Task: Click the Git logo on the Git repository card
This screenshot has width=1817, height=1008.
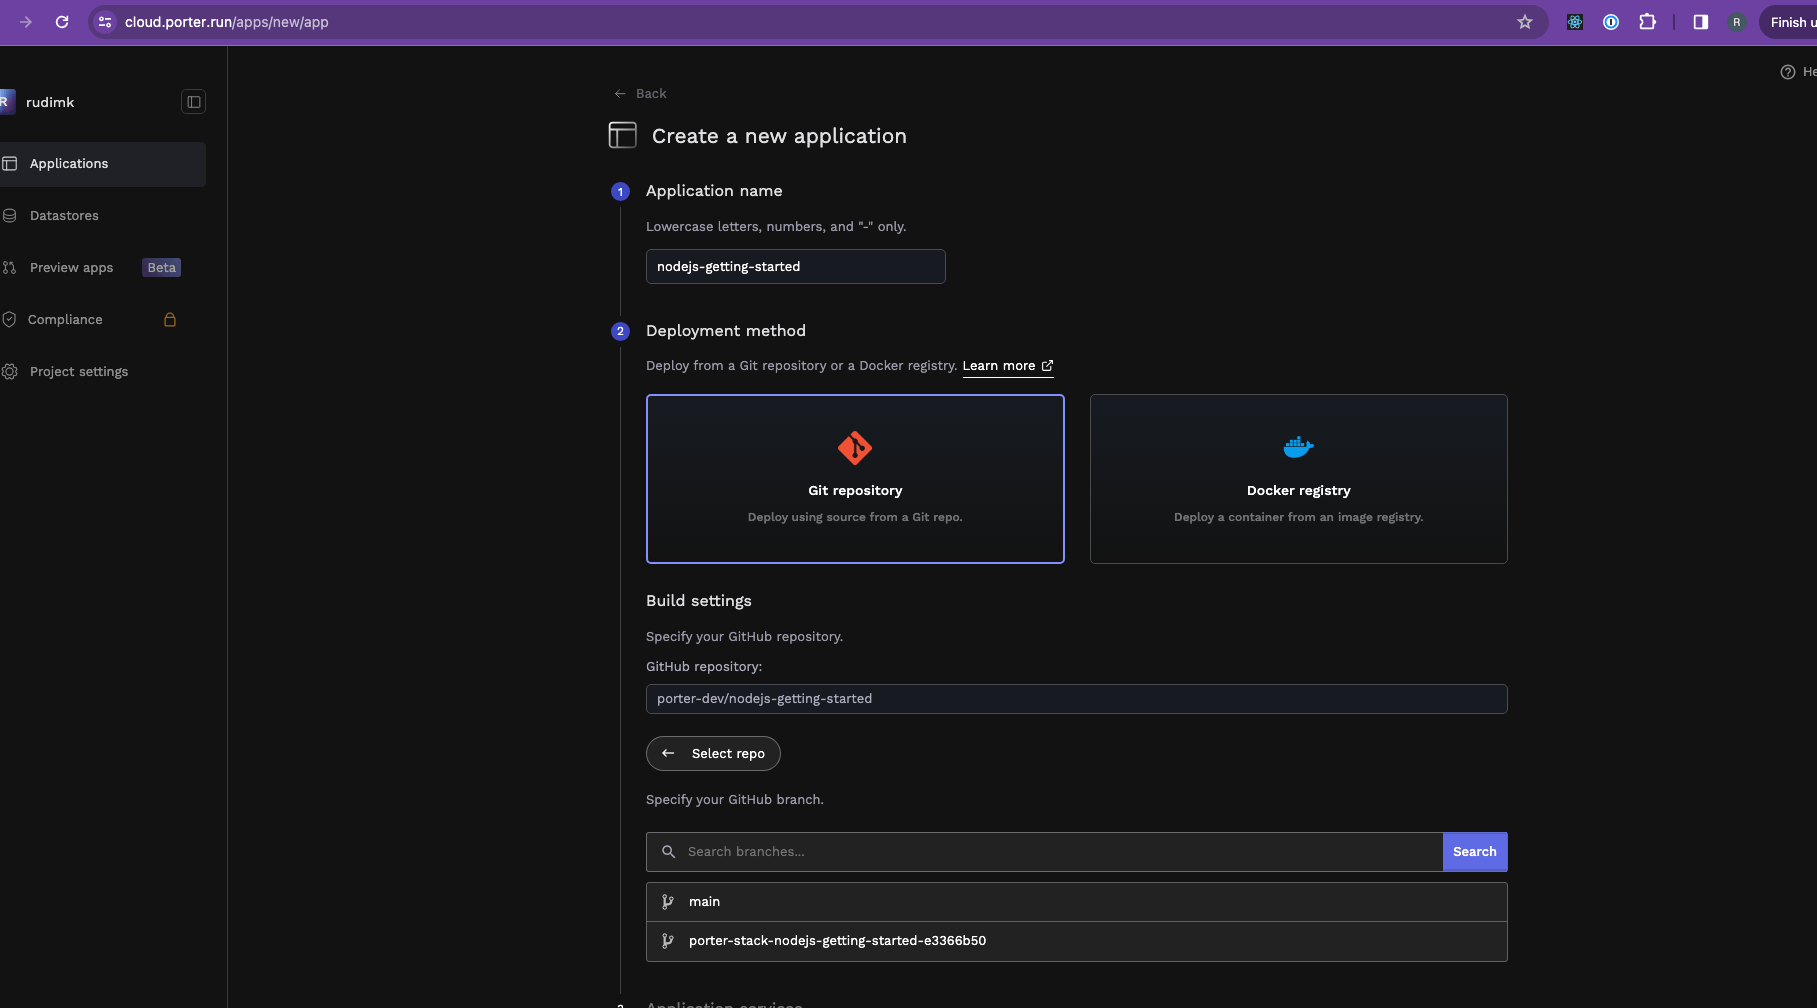Action: point(855,448)
